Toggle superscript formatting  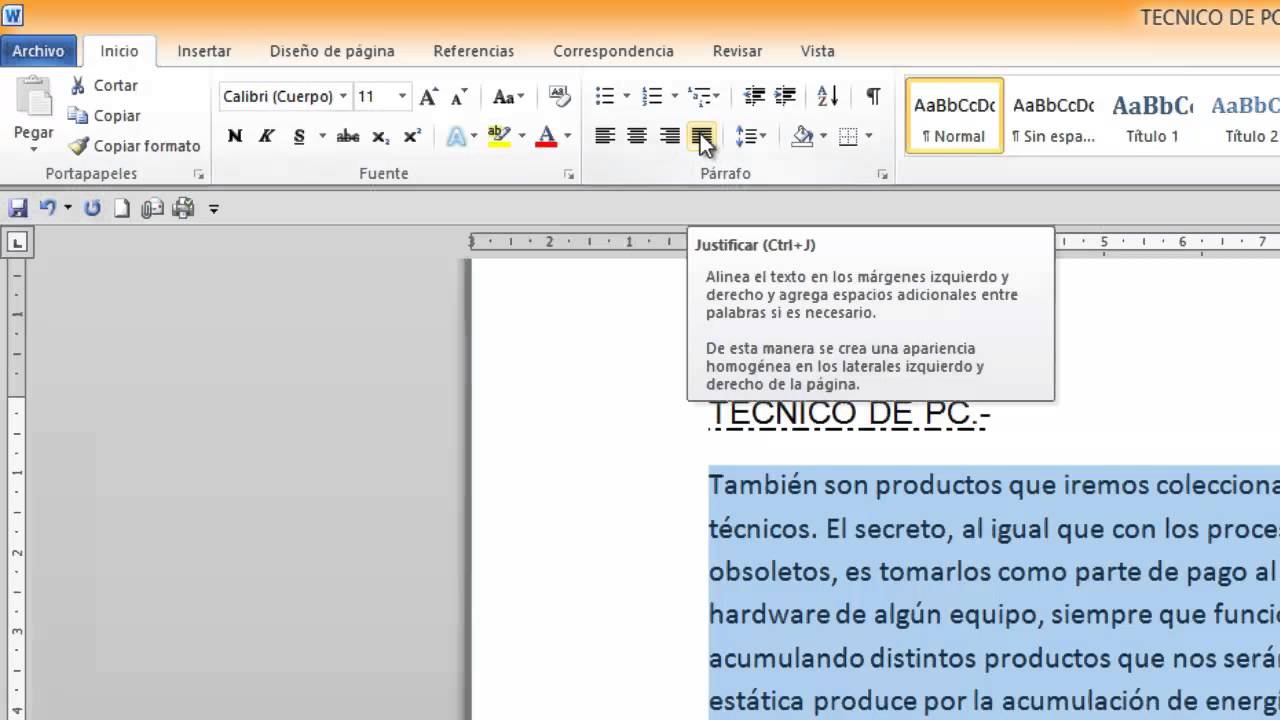pos(412,136)
